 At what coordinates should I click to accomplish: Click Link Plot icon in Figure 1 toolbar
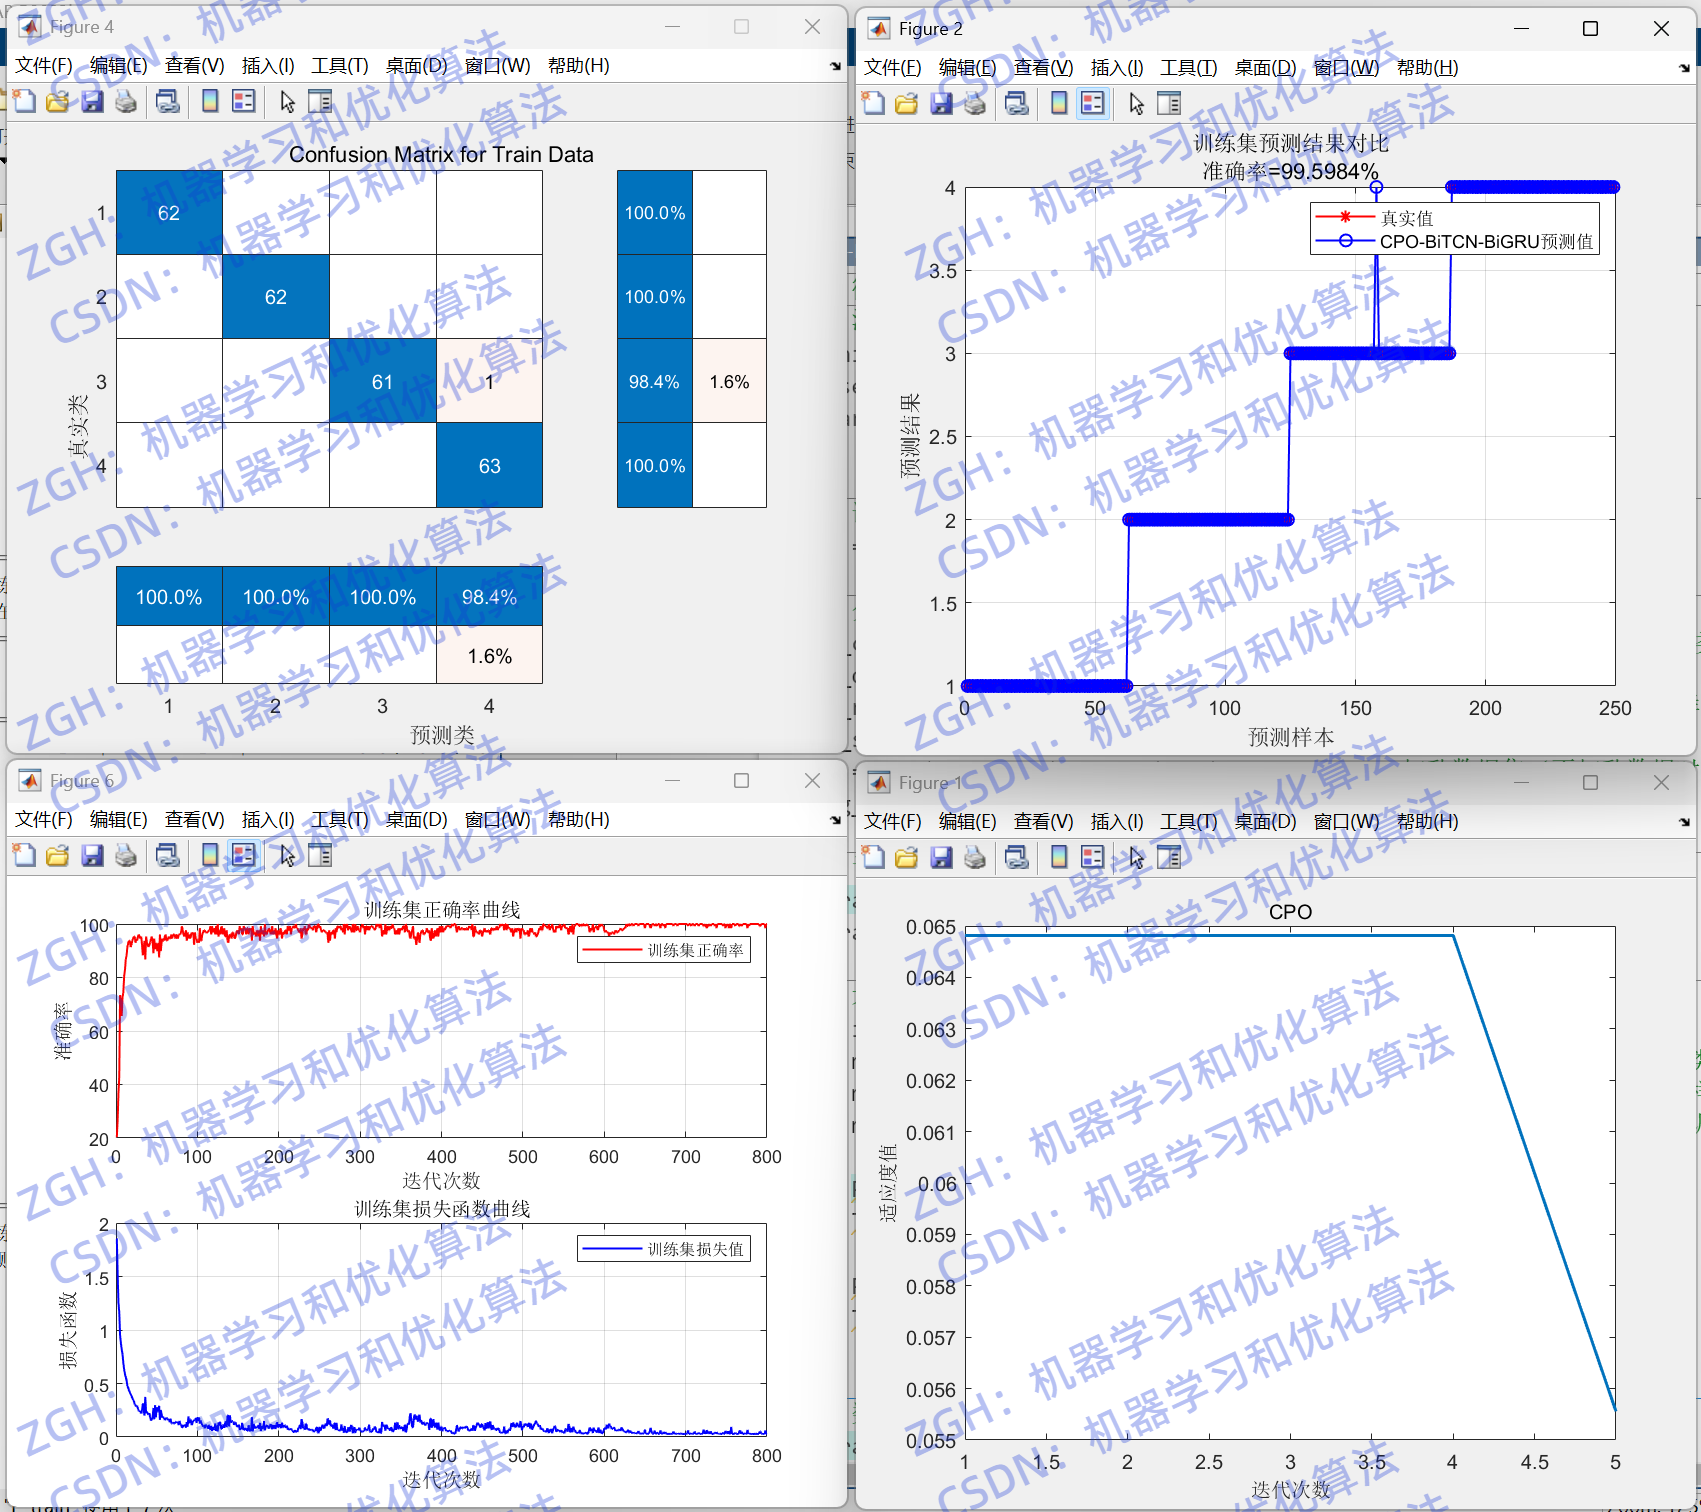(x=1017, y=857)
